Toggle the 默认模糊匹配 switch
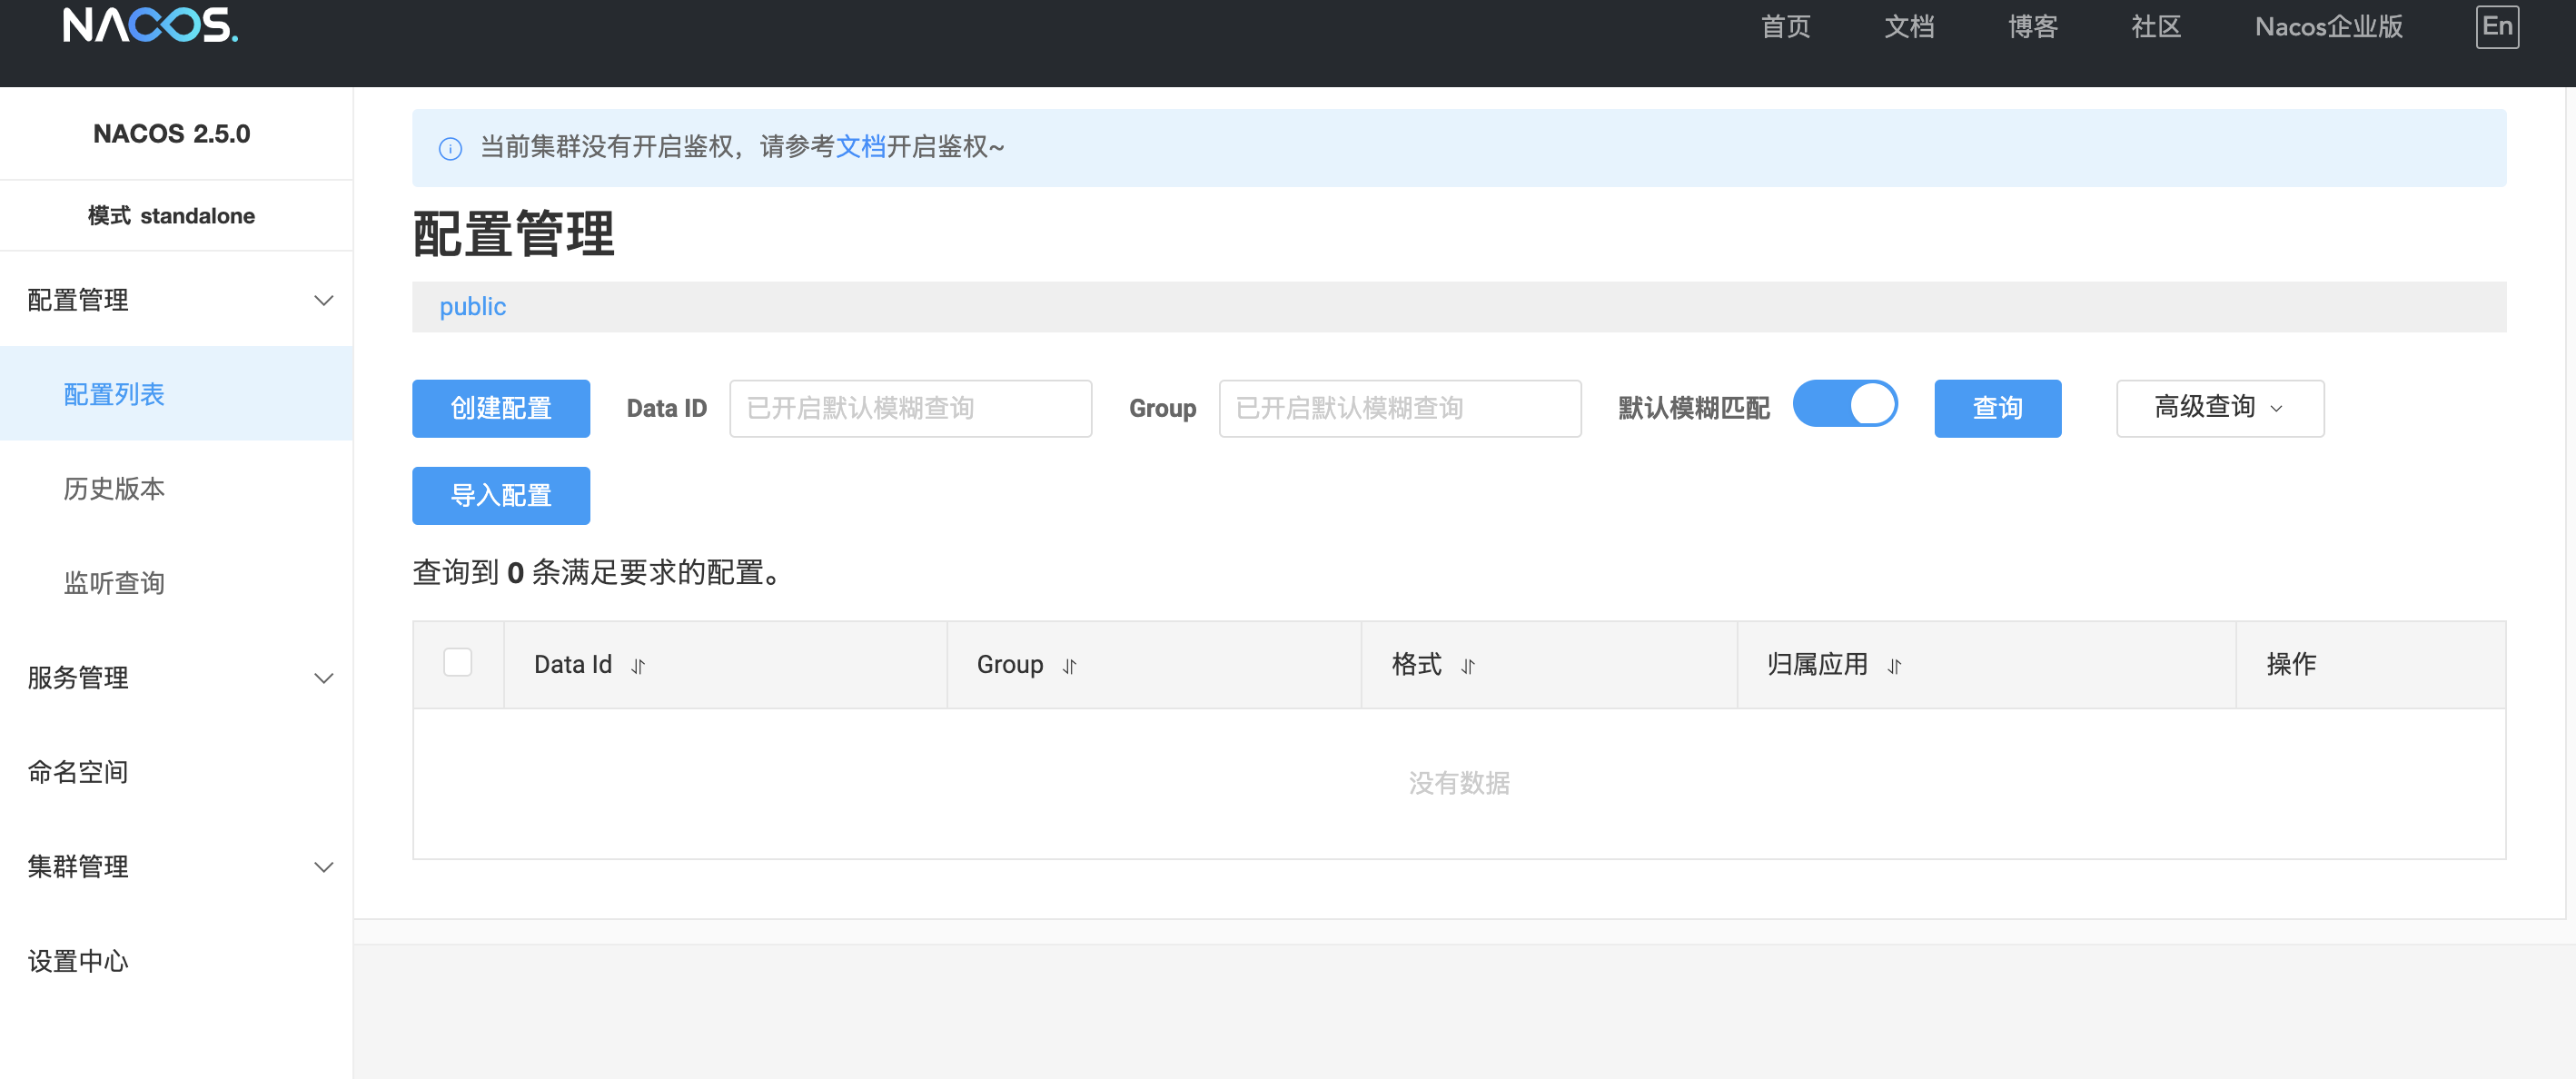The image size is (2576, 1079). (1844, 405)
